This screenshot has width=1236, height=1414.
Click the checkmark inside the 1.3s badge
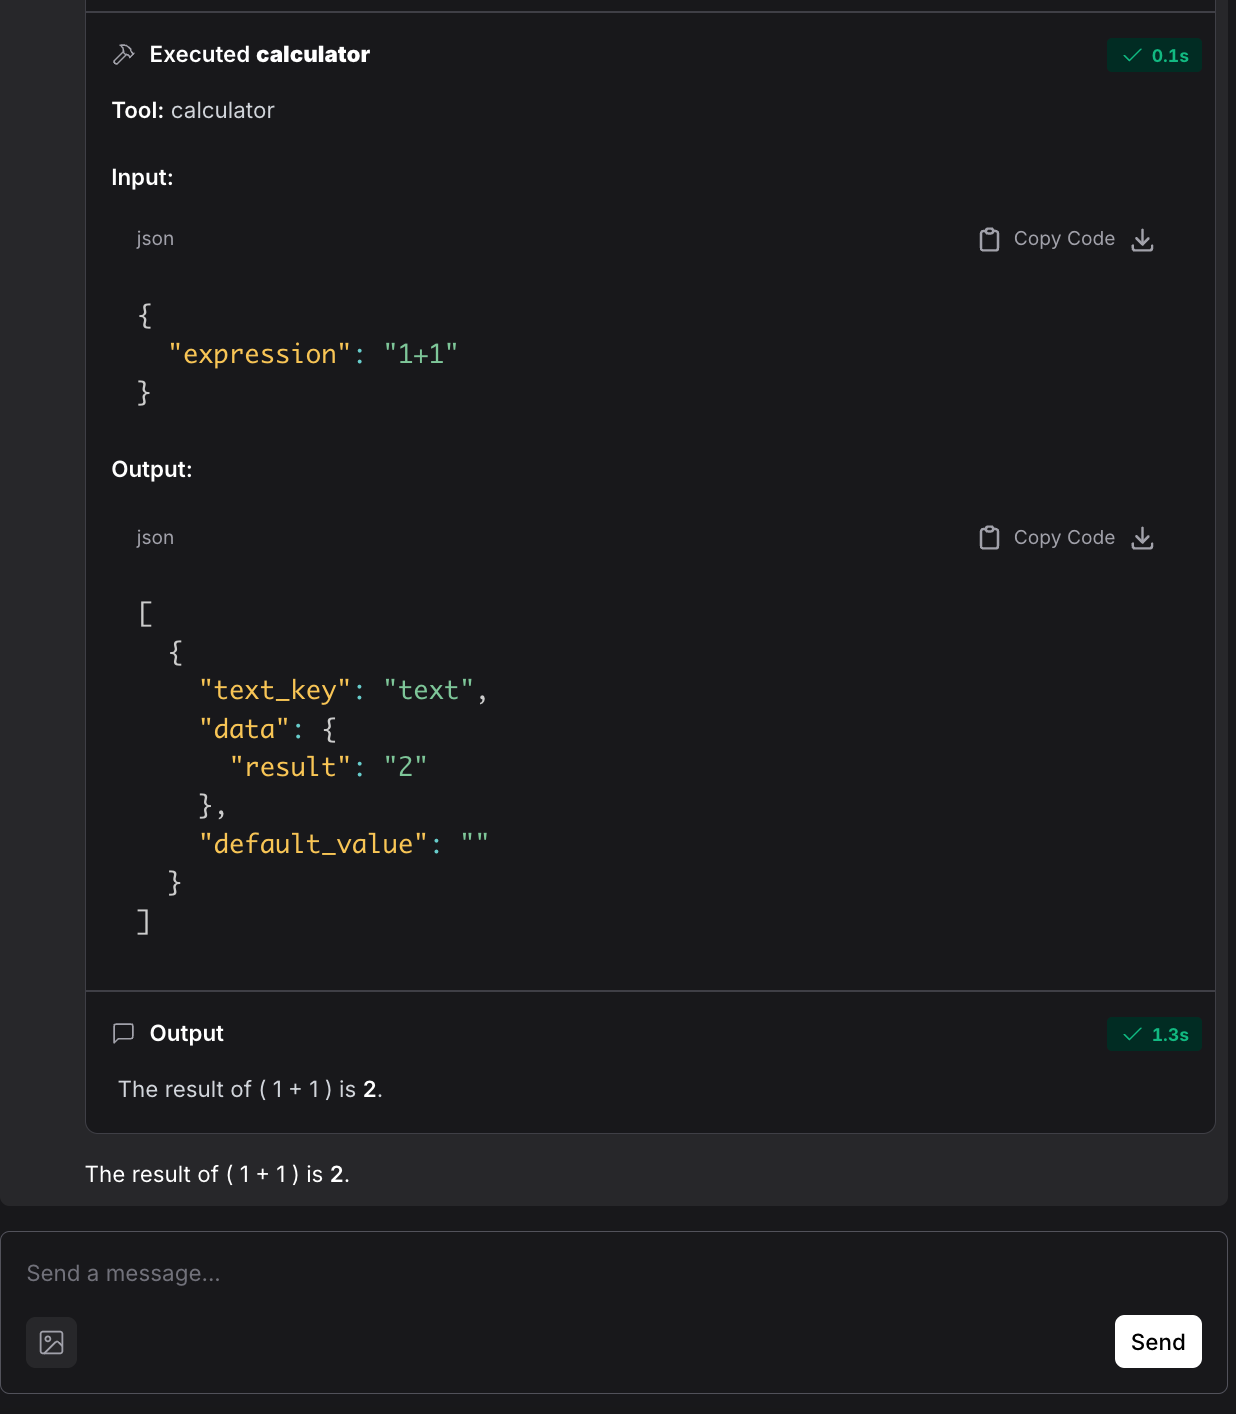coord(1131,1034)
